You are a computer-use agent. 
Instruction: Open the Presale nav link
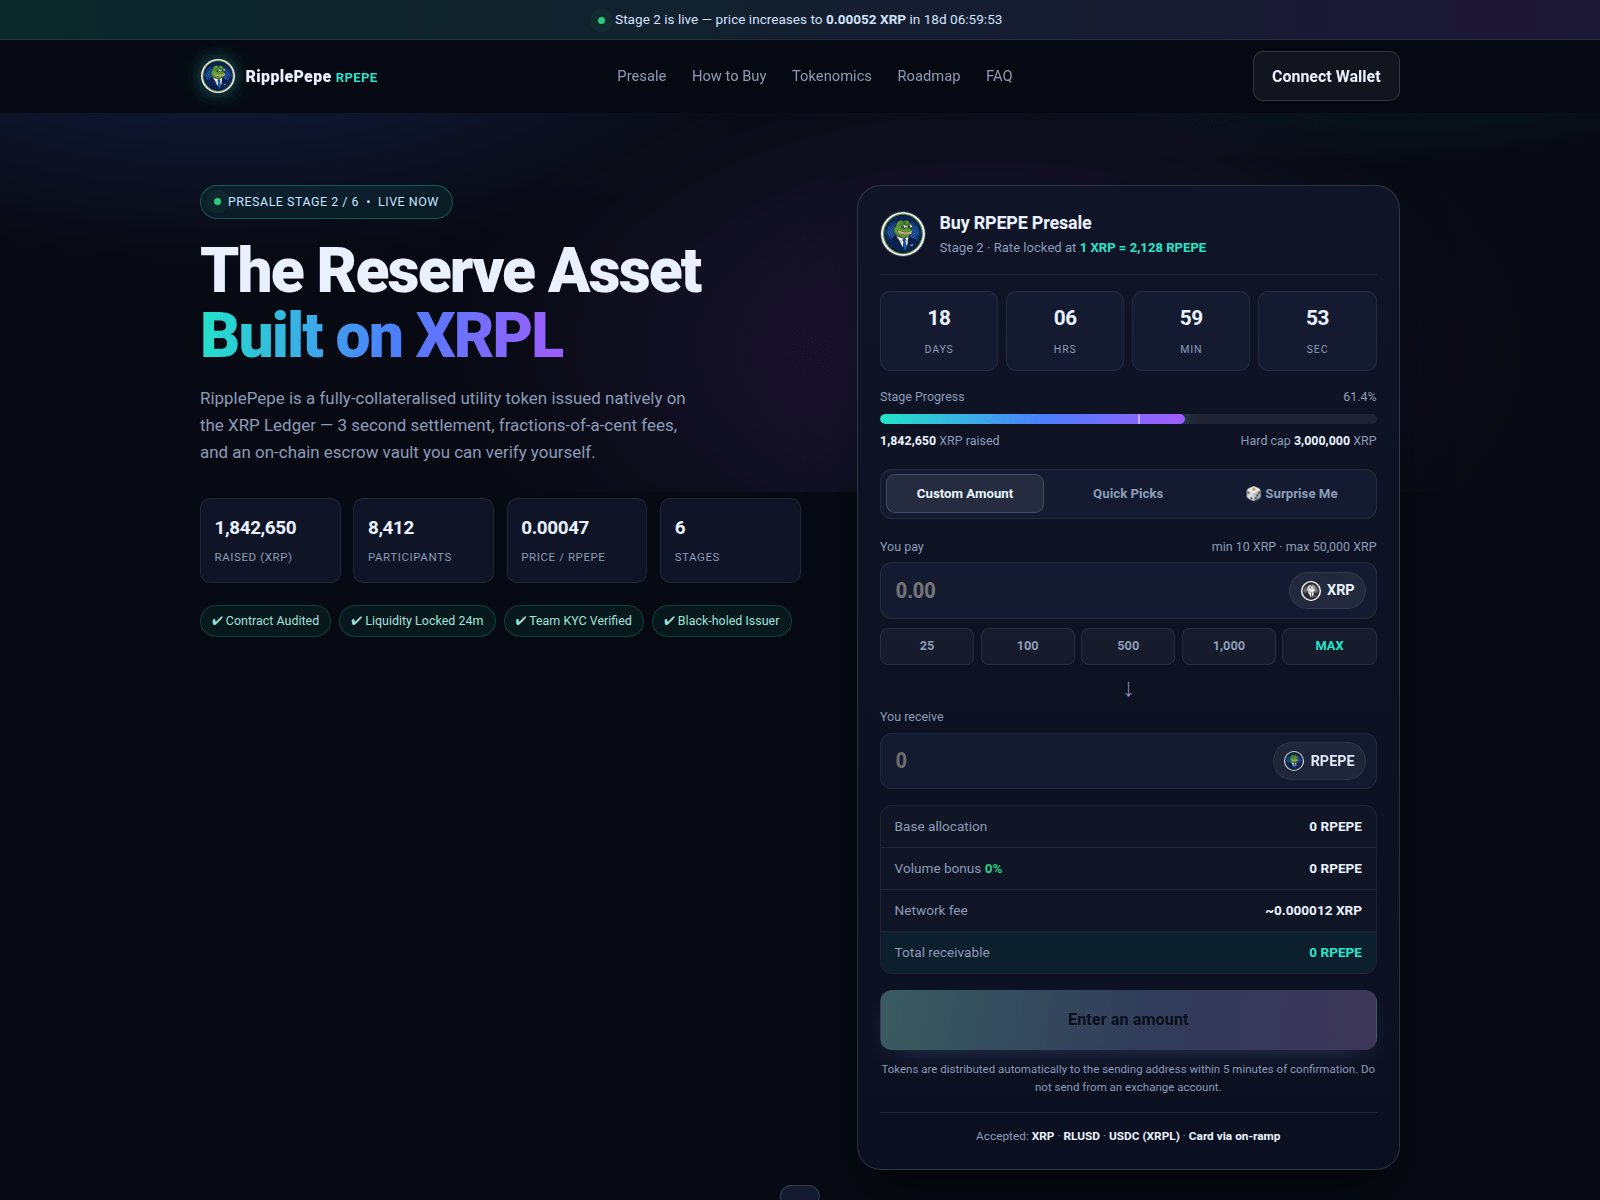pyautogui.click(x=641, y=76)
